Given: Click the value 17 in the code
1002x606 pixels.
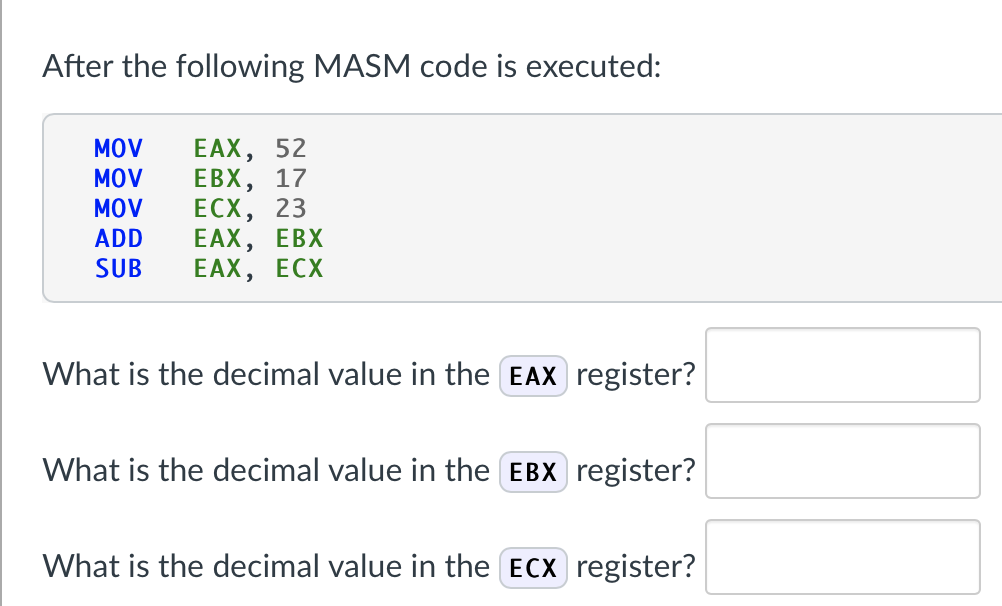Looking at the screenshot, I should (x=291, y=179).
